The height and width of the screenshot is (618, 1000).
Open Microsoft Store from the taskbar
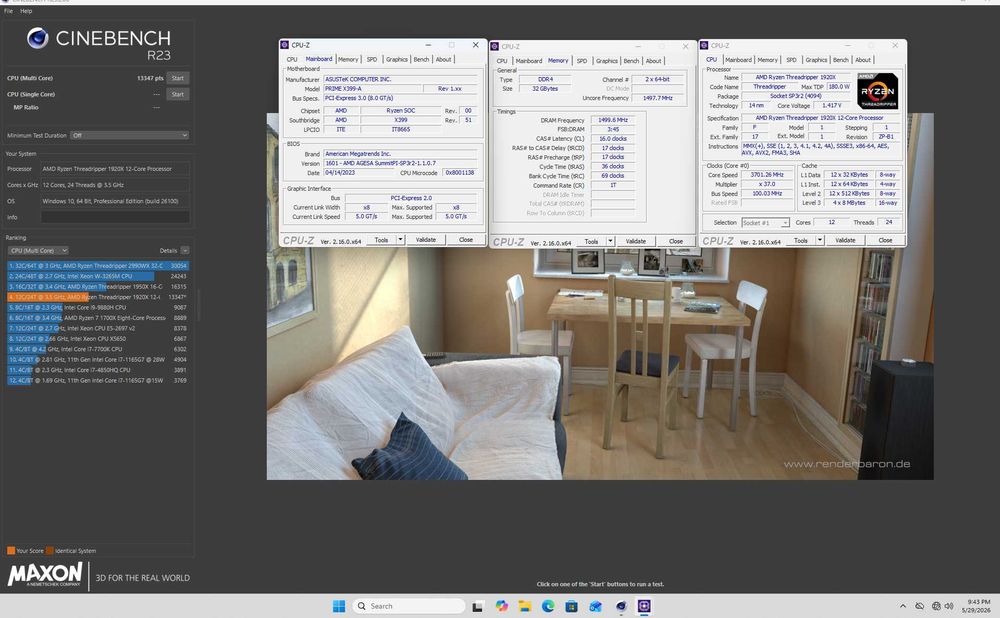[571, 606]
